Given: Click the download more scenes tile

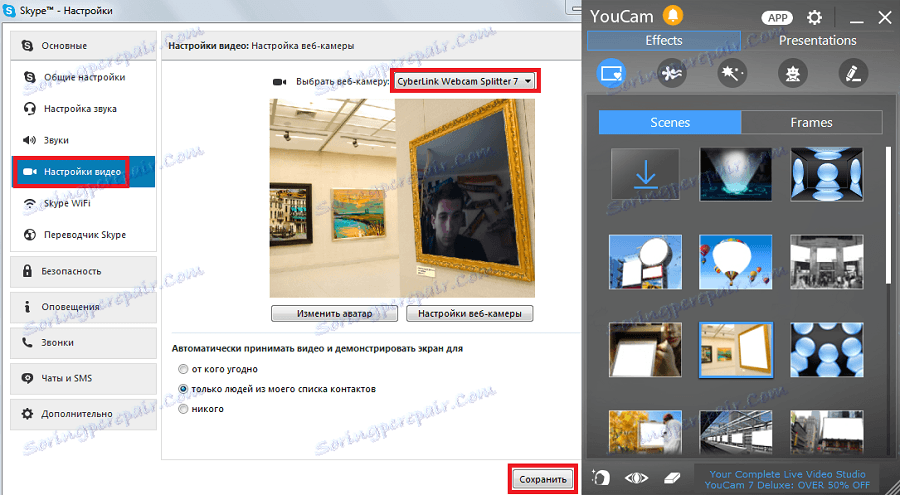Looking at the screenshot, I should (645, 174).
